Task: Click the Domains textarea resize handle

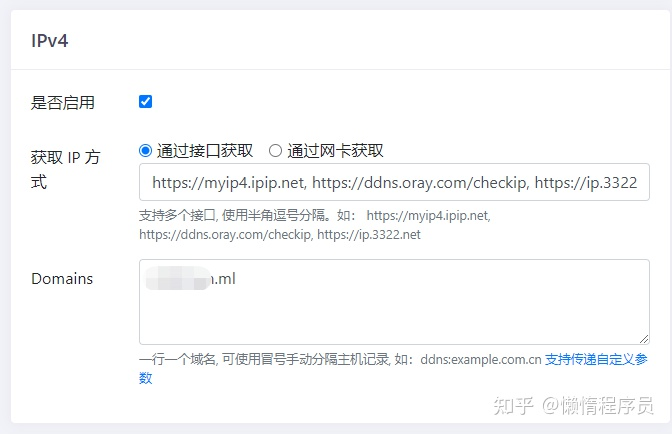Action: [x=644, y=339]
